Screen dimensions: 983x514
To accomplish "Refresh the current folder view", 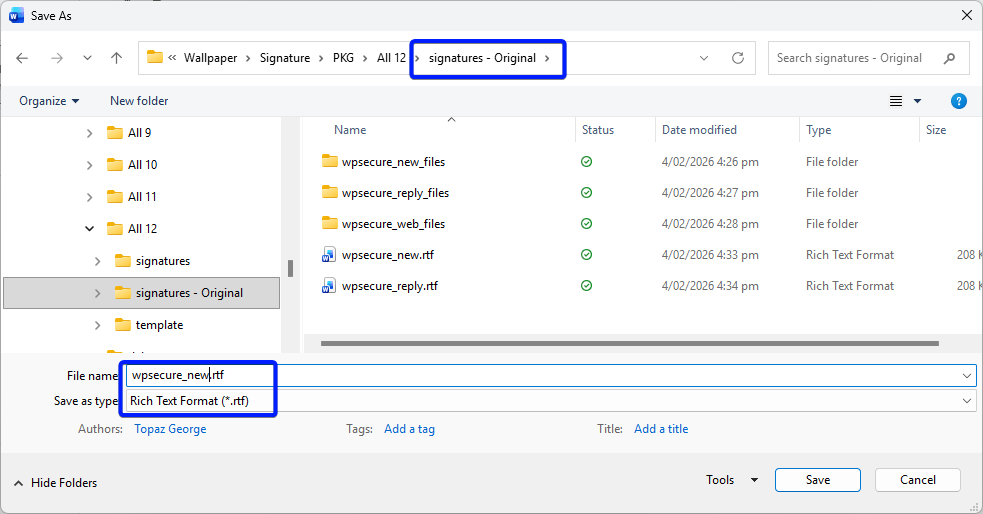I will tap(738, 58).
